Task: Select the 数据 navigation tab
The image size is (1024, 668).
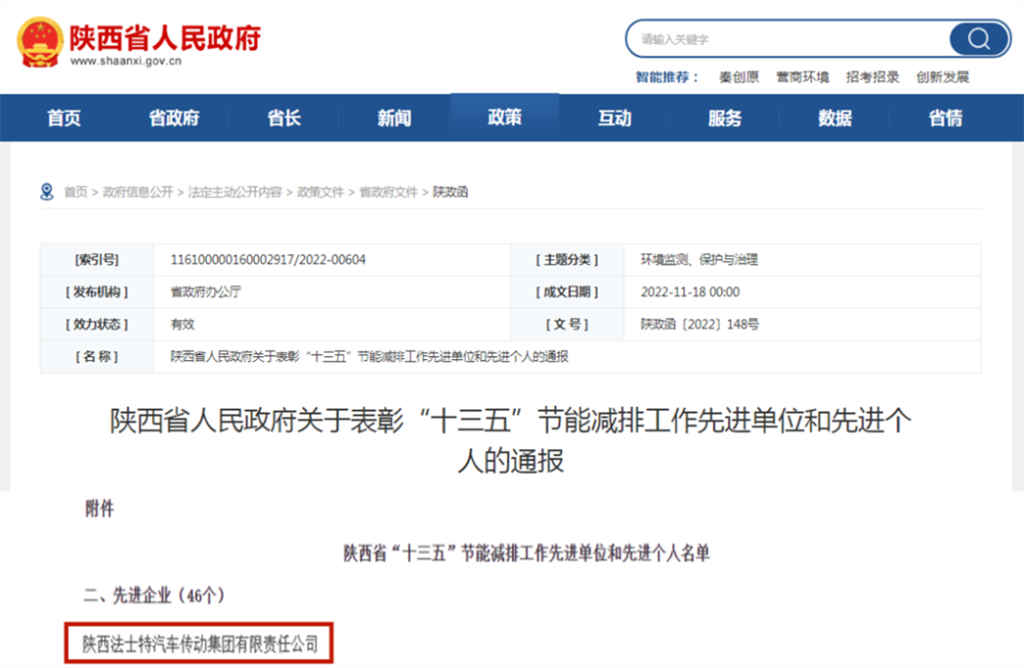Action: tap(832, 117)
